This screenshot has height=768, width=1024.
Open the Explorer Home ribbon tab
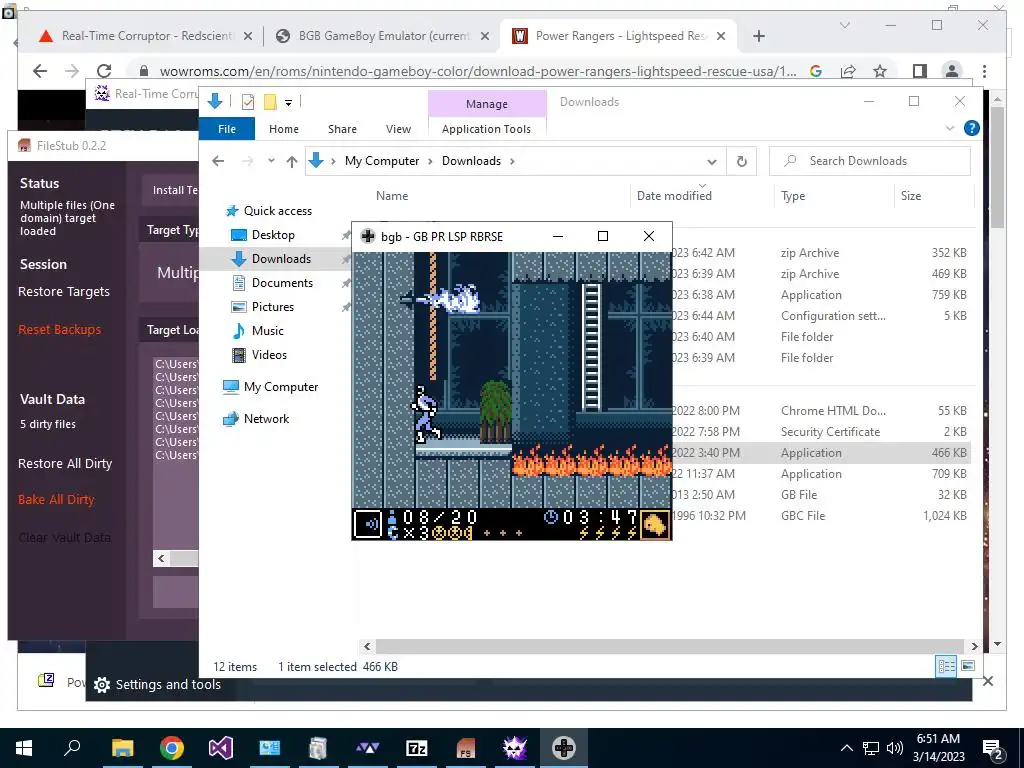(283, 129)
